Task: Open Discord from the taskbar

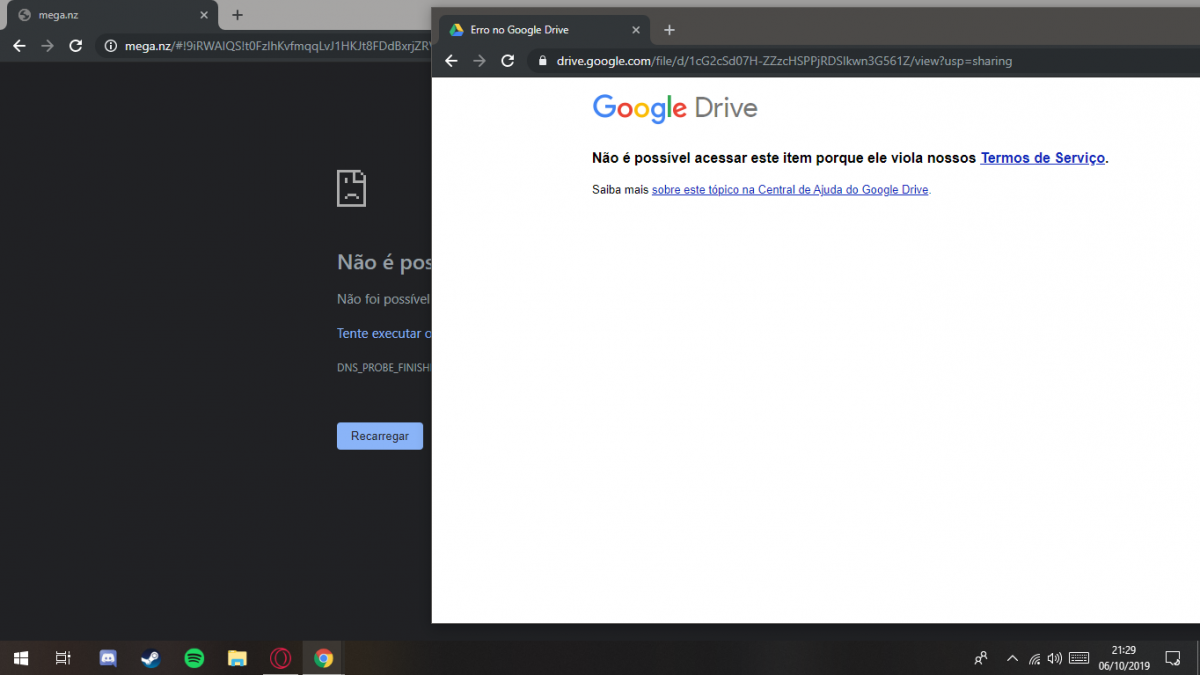Action: pyautogui.click(x=108, y=658)
